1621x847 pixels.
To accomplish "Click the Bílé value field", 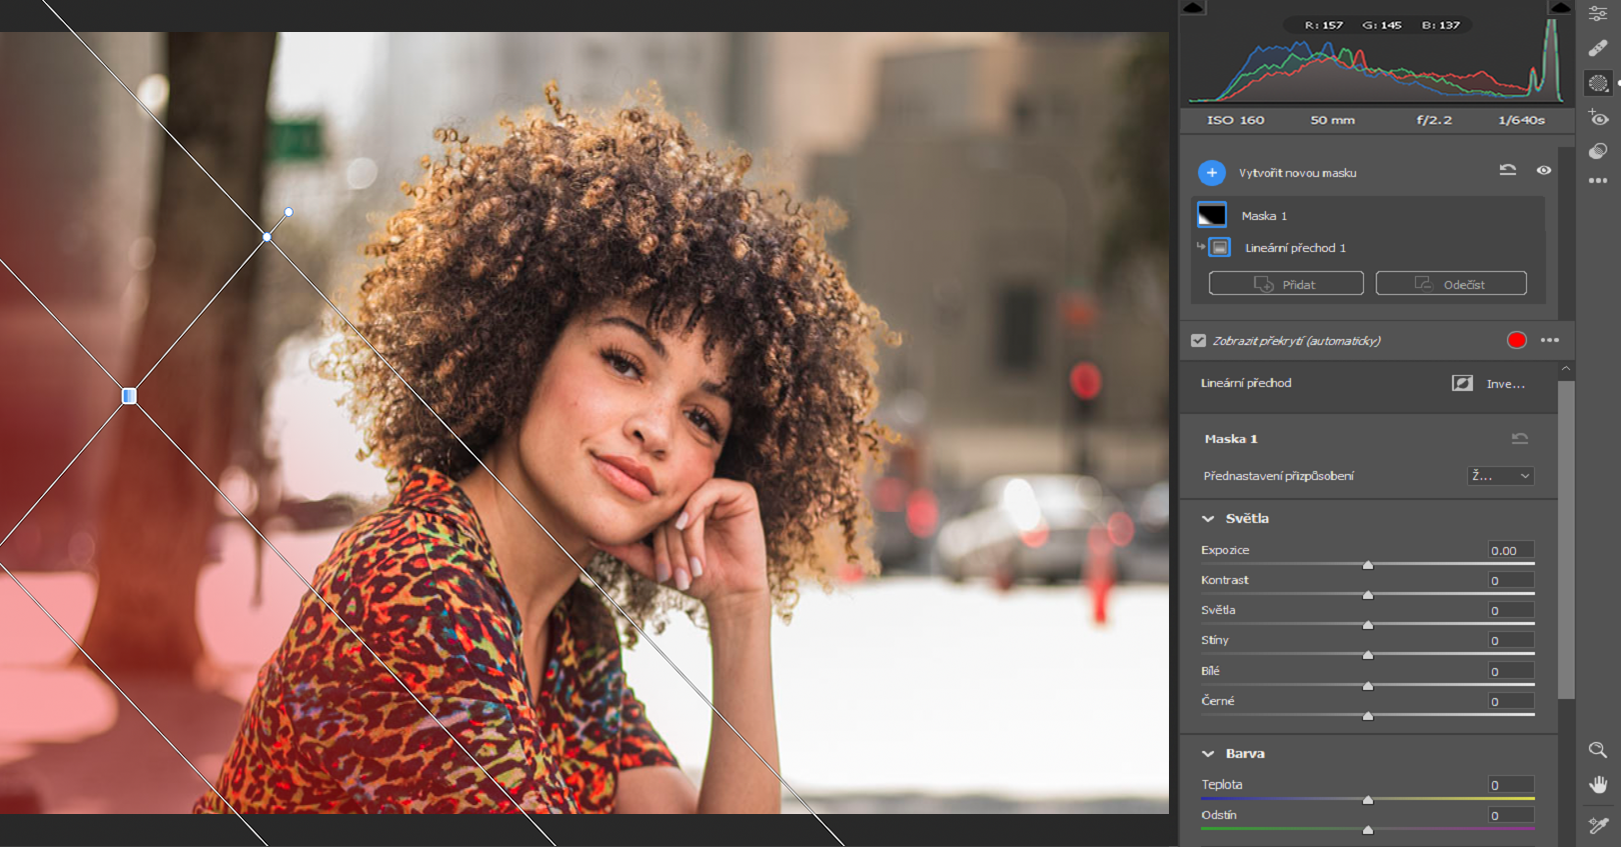I will (1511, 671).
